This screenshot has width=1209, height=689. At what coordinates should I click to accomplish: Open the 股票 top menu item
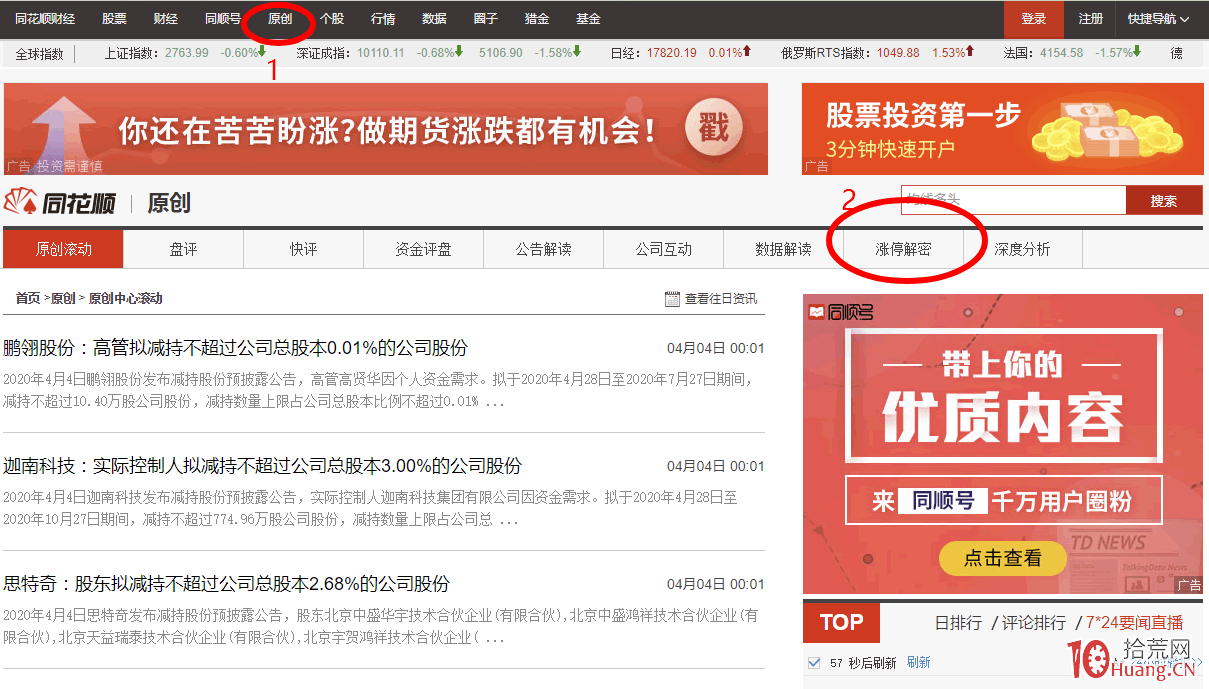point(114,19)
